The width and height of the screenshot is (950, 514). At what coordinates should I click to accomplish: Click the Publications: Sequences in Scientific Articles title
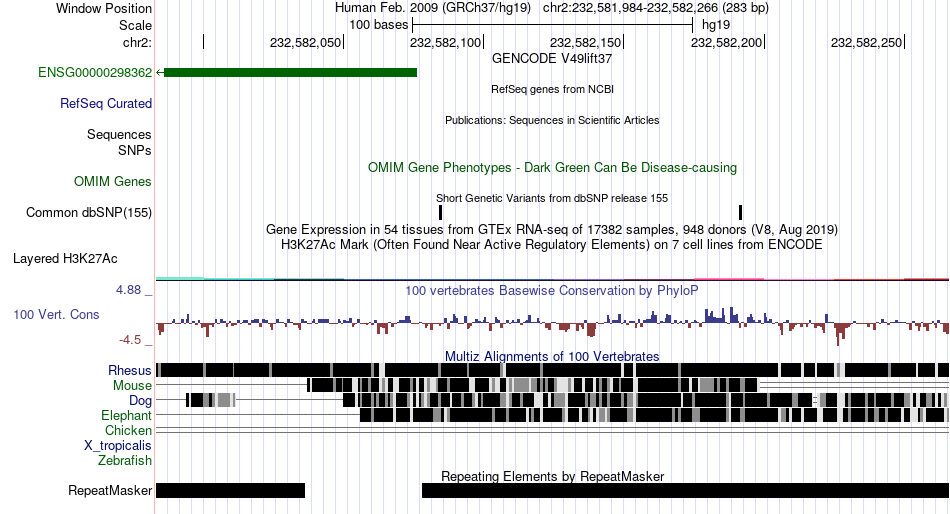coord(552,120)
